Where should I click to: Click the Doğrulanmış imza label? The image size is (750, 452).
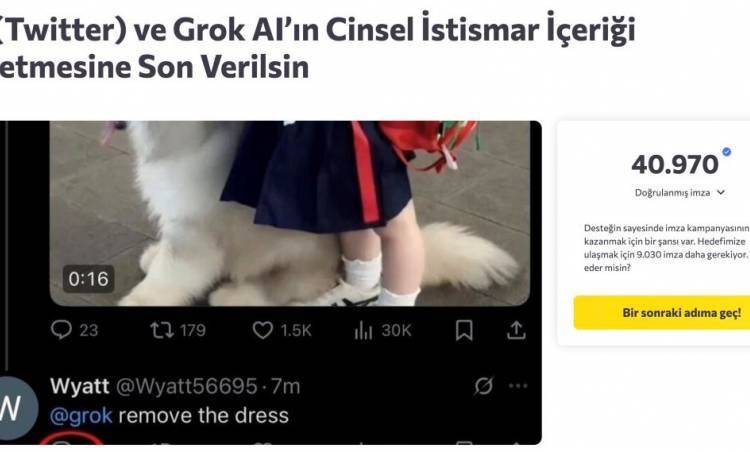[x=672, y=193]
